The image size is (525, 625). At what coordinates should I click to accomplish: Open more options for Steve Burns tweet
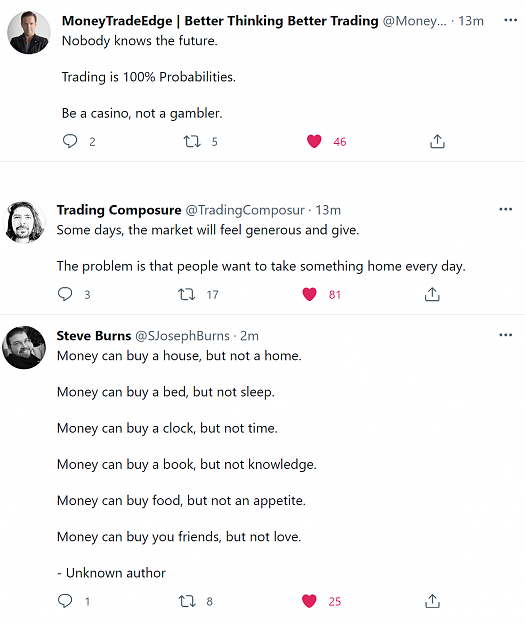coord(505,335)
